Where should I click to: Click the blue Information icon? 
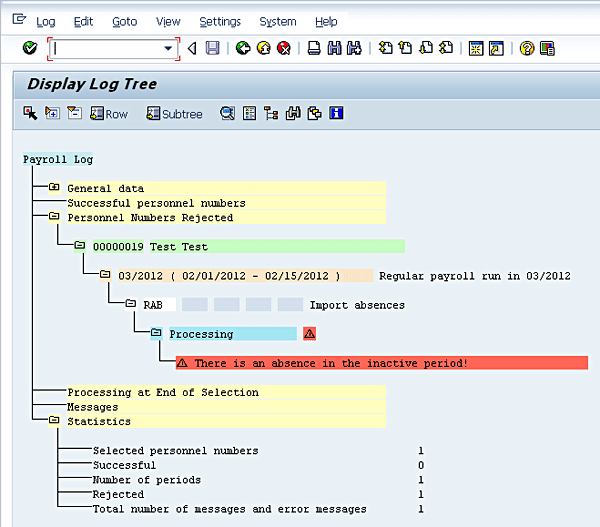337,114
